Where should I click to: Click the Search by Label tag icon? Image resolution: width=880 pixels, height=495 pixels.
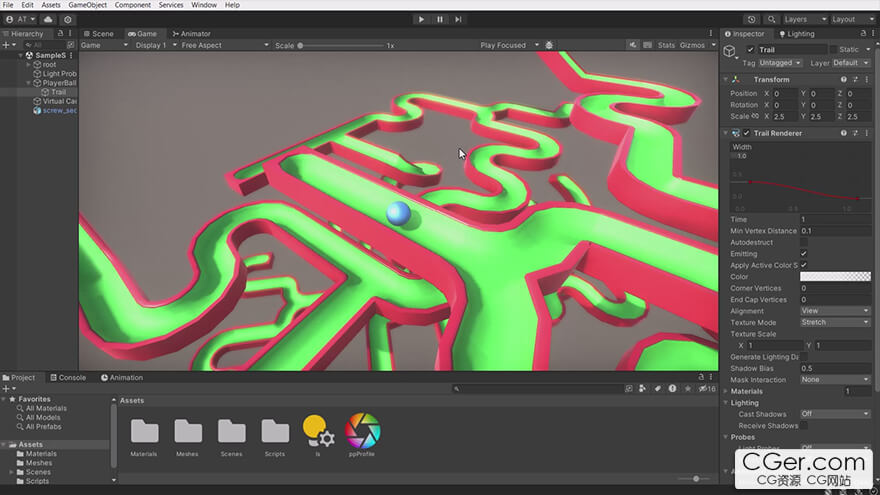[657, 388]
